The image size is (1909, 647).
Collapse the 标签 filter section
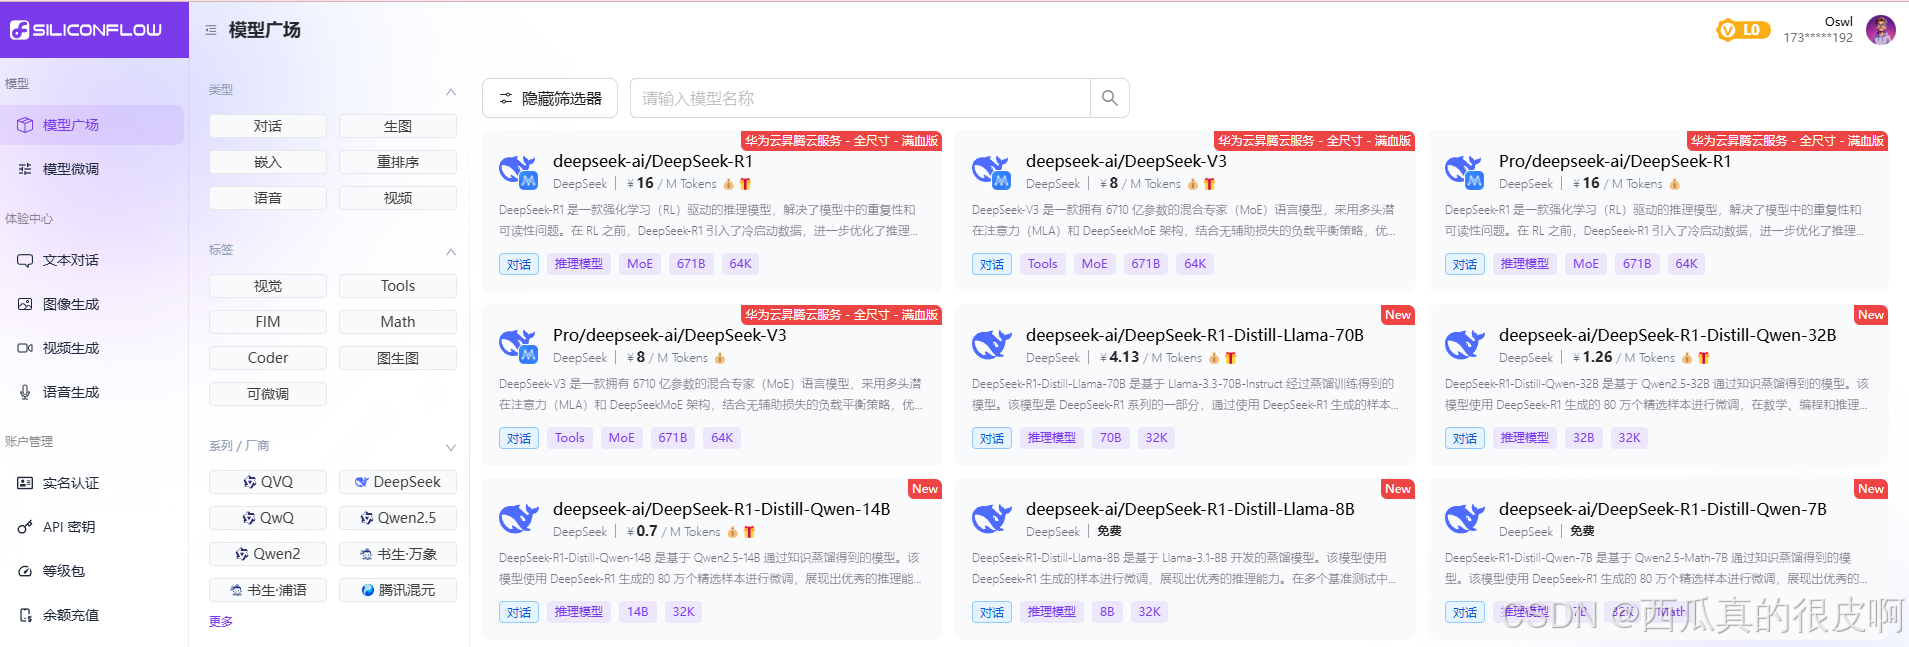point(451,251)
